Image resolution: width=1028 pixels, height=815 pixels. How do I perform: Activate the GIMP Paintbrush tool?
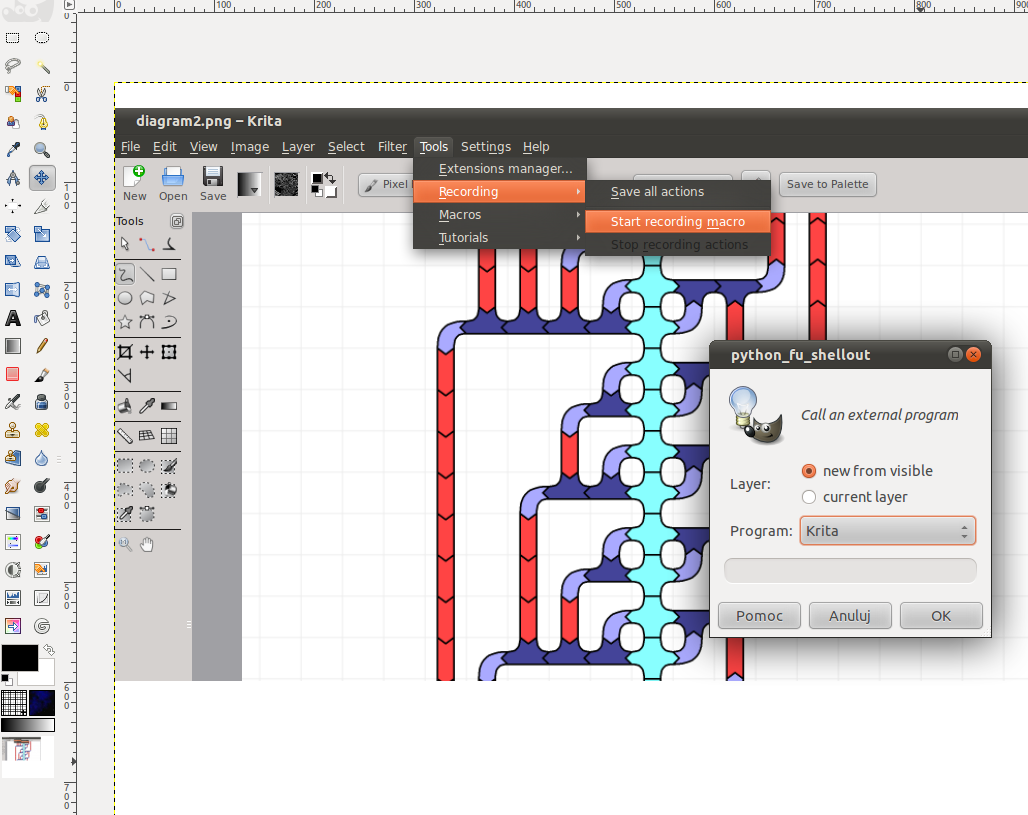pyautogui.click(x=42, y=374)
